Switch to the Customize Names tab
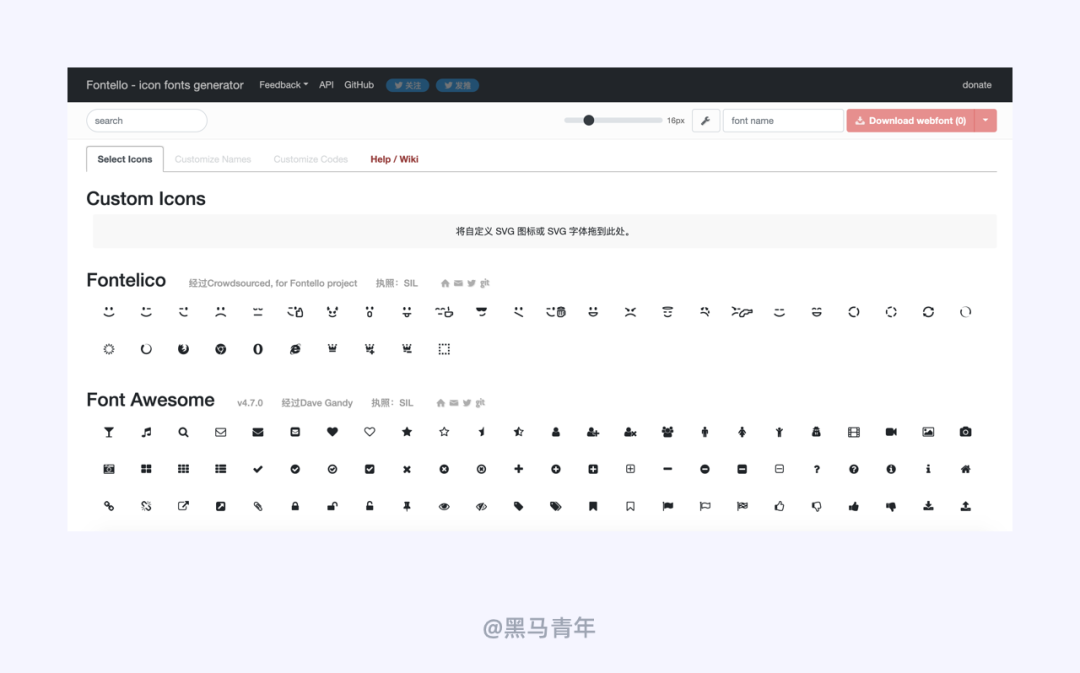Viewport: 1080px width, 673px height. [213, 159]
